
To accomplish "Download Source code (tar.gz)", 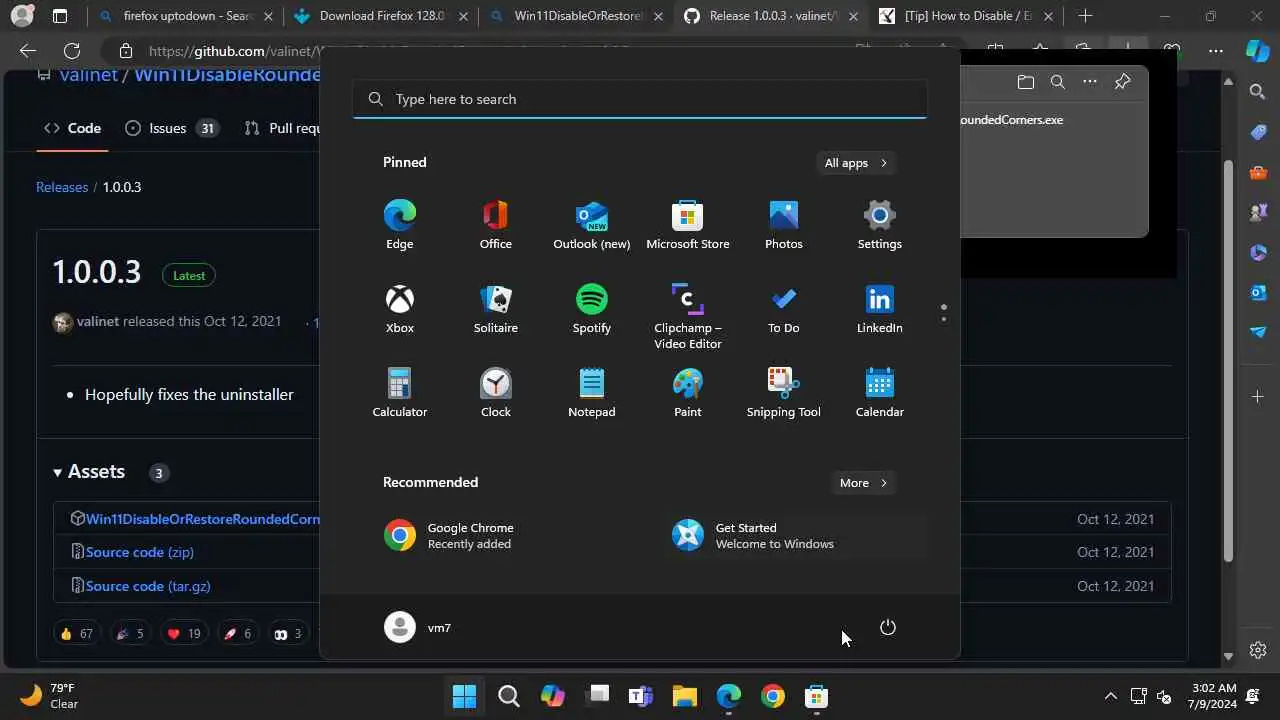I will (147, 586).
